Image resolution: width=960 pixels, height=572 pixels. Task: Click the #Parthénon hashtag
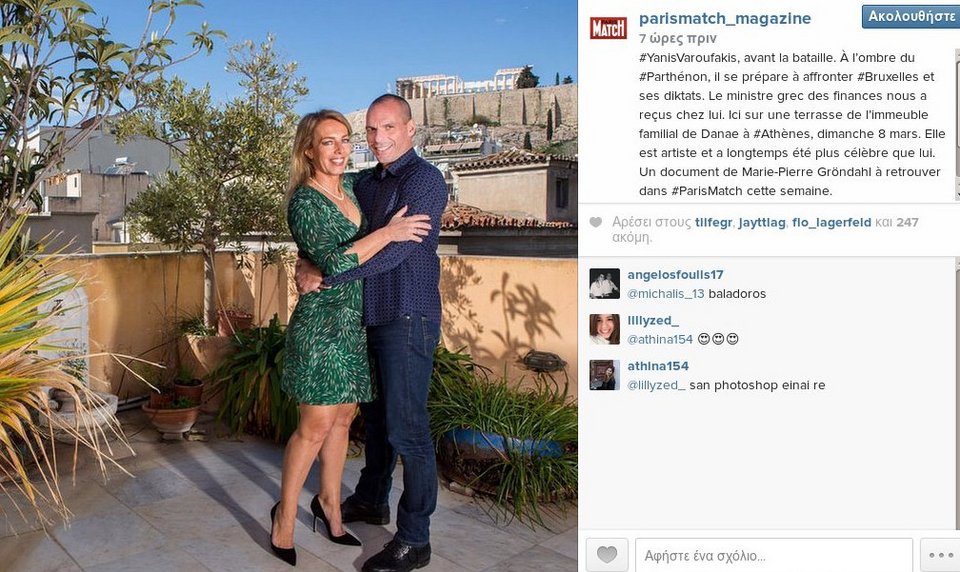(672, 77)
